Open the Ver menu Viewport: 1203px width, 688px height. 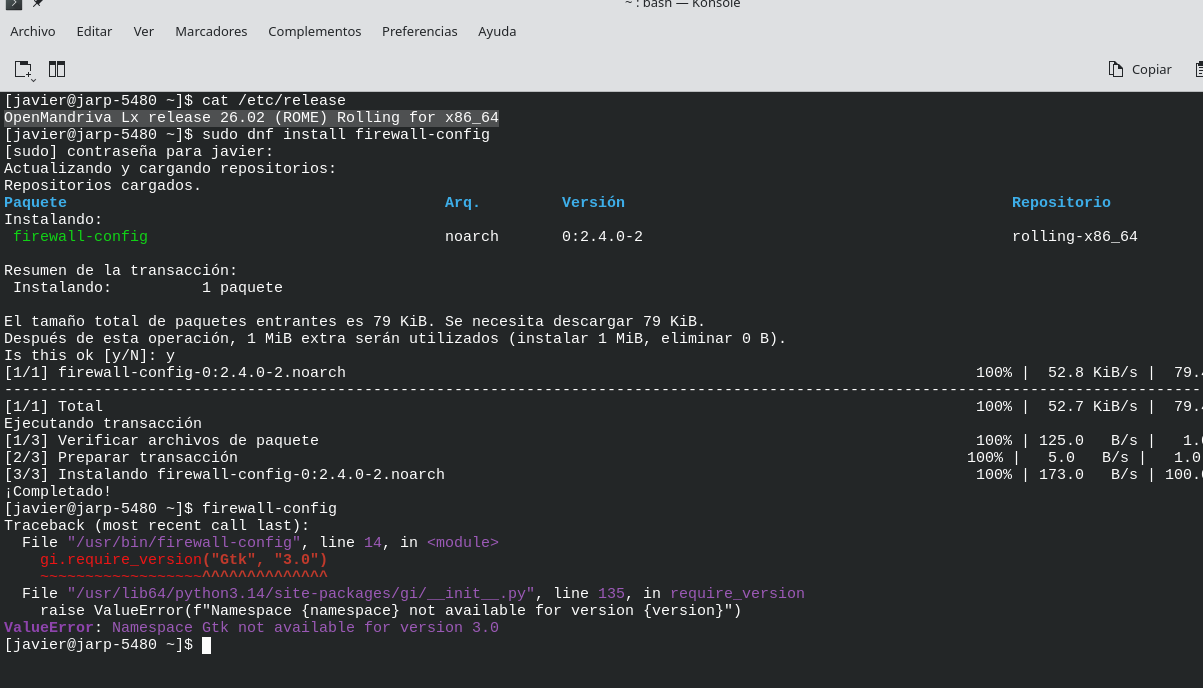[144, 31]
